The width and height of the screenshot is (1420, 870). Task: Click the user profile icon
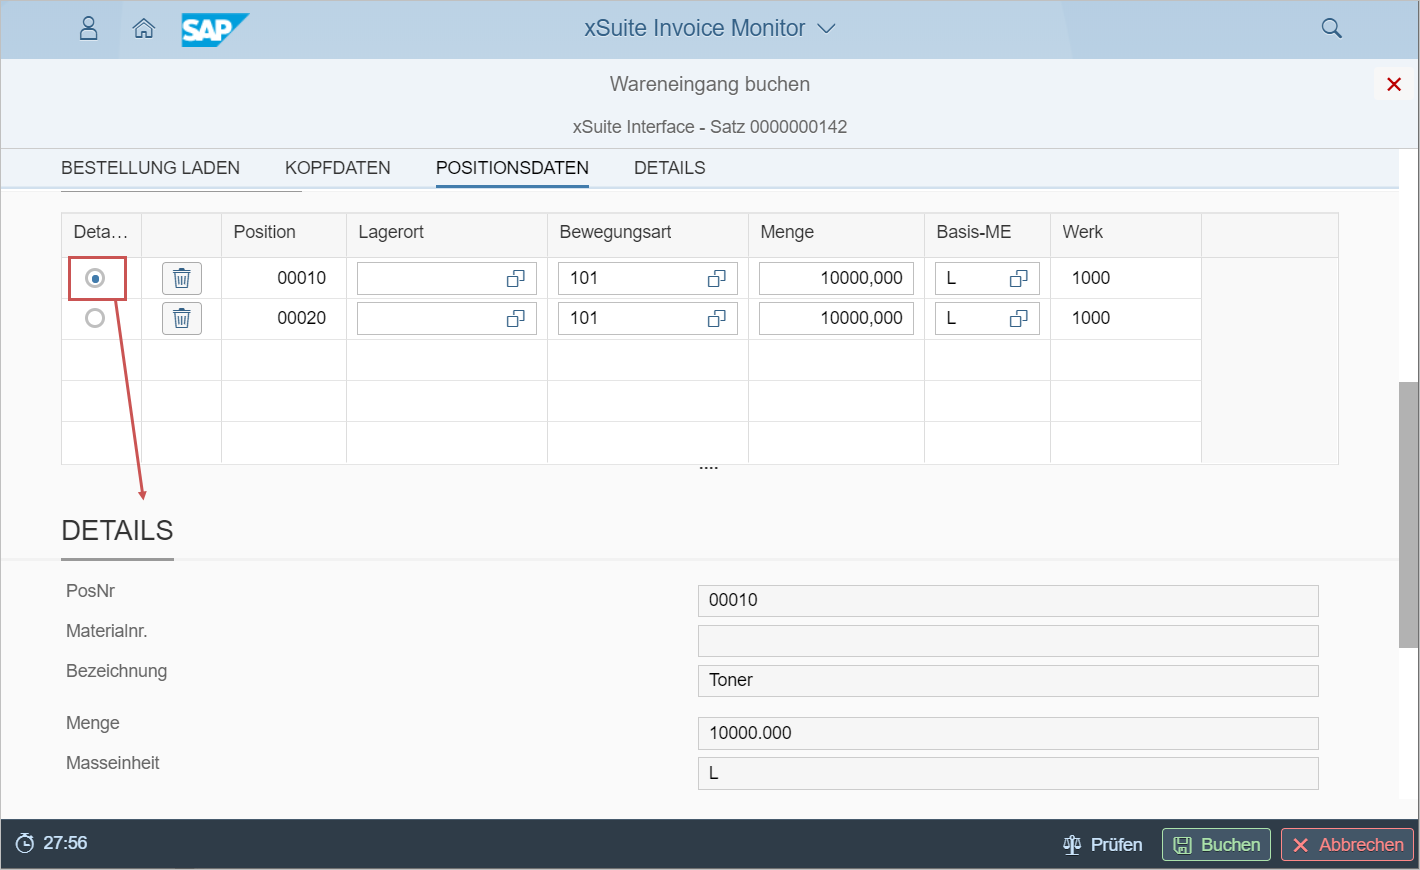click(88, 28)
